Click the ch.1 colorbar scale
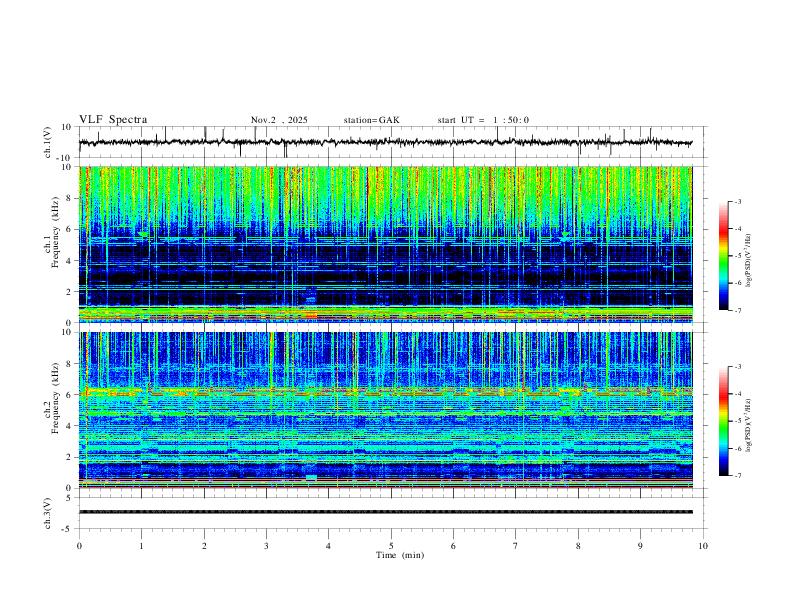 [723, 256]
